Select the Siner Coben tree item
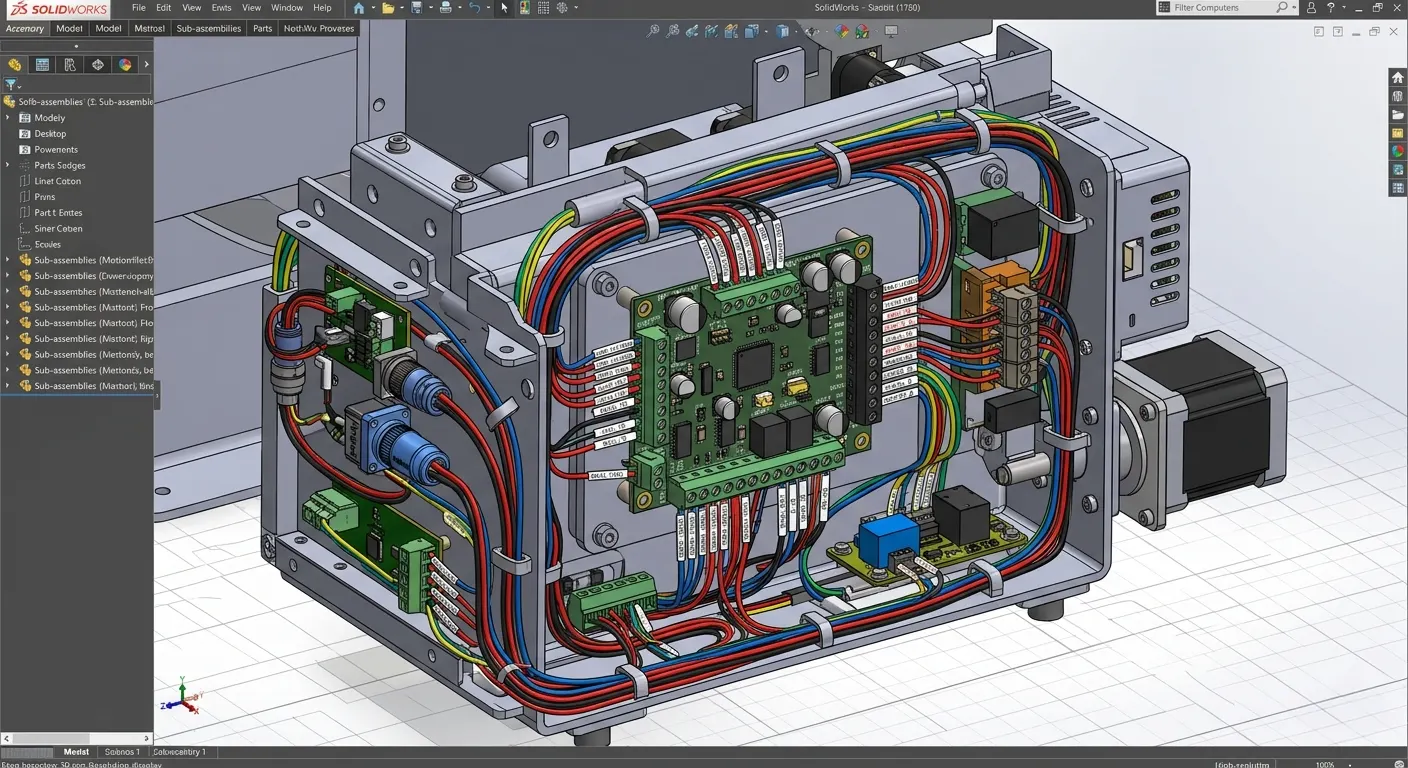 tap(58, 229)
